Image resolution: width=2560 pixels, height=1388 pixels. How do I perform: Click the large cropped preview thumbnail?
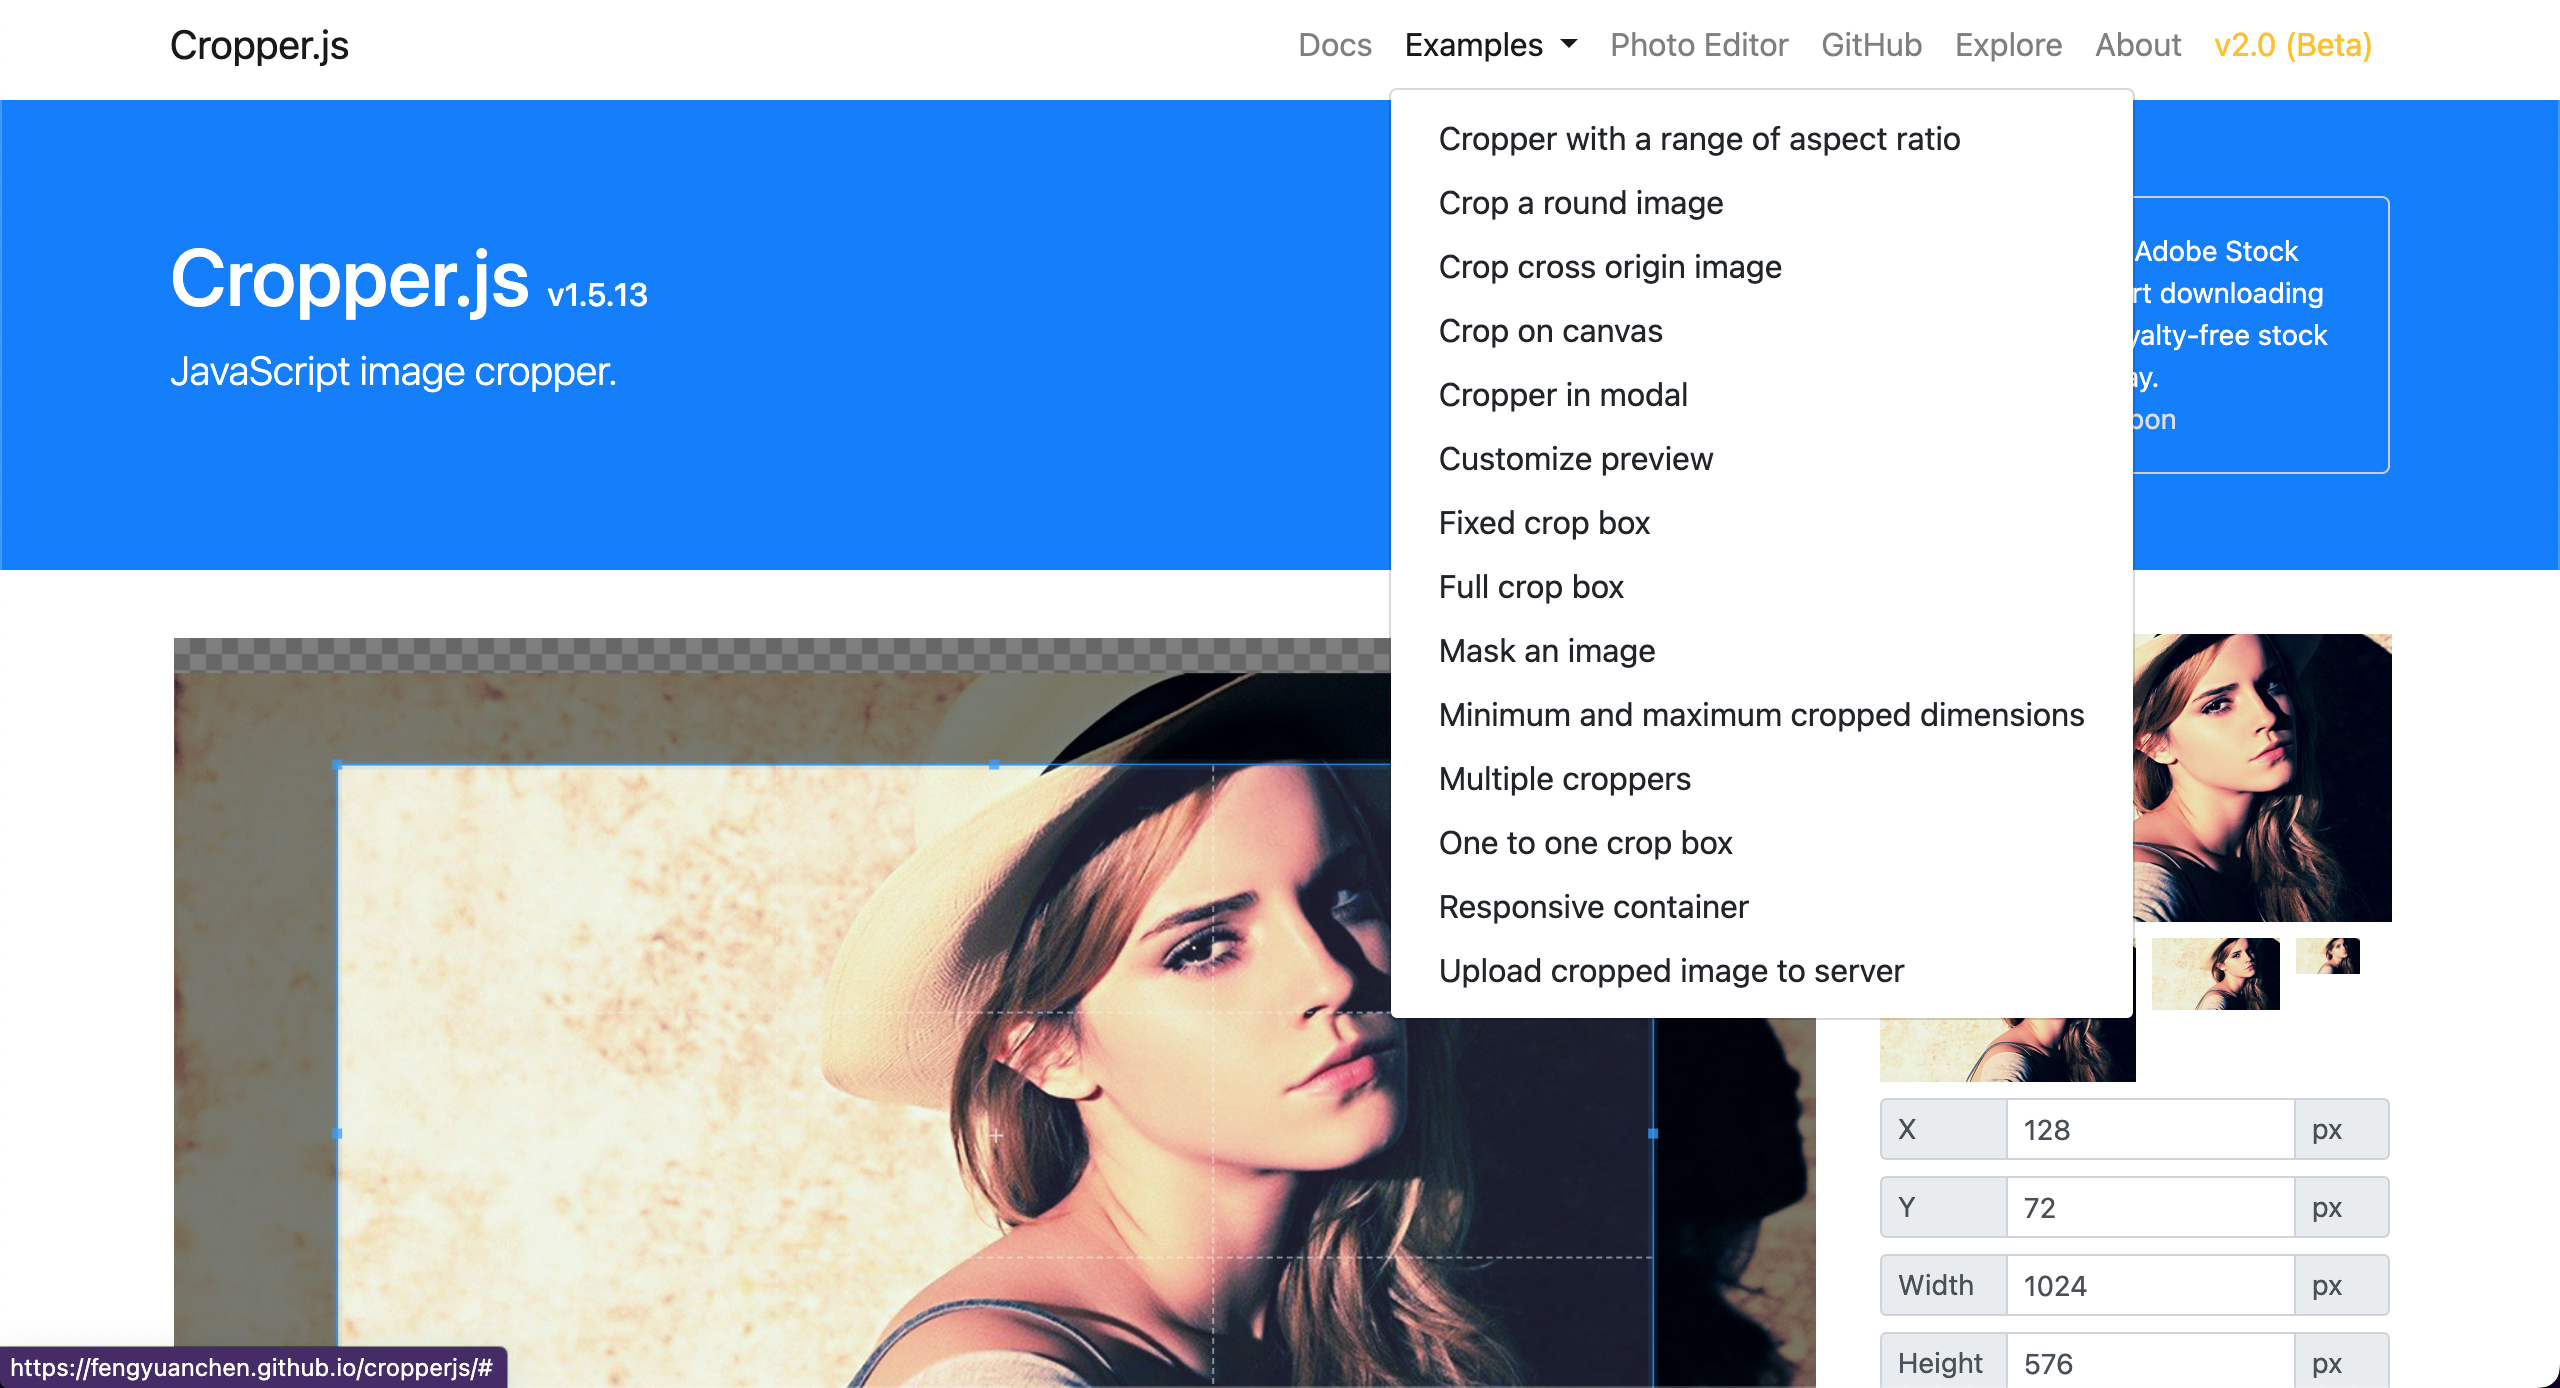click(x=2262, y=778)
